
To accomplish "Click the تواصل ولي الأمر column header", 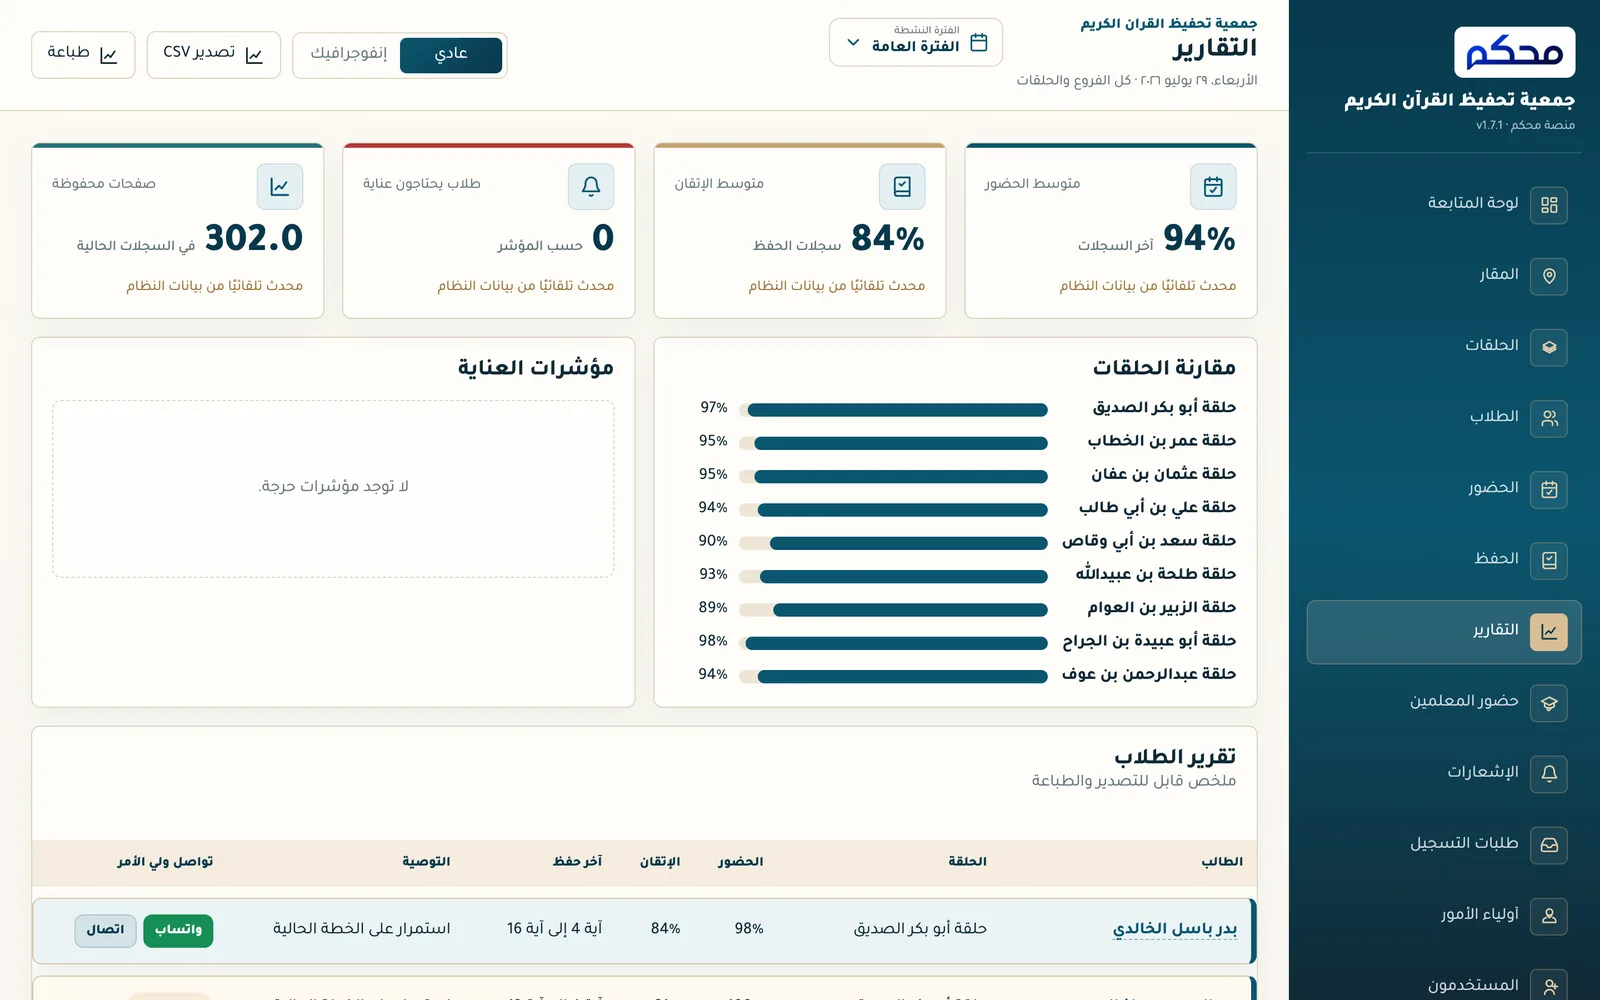I will tap(165, 862).
